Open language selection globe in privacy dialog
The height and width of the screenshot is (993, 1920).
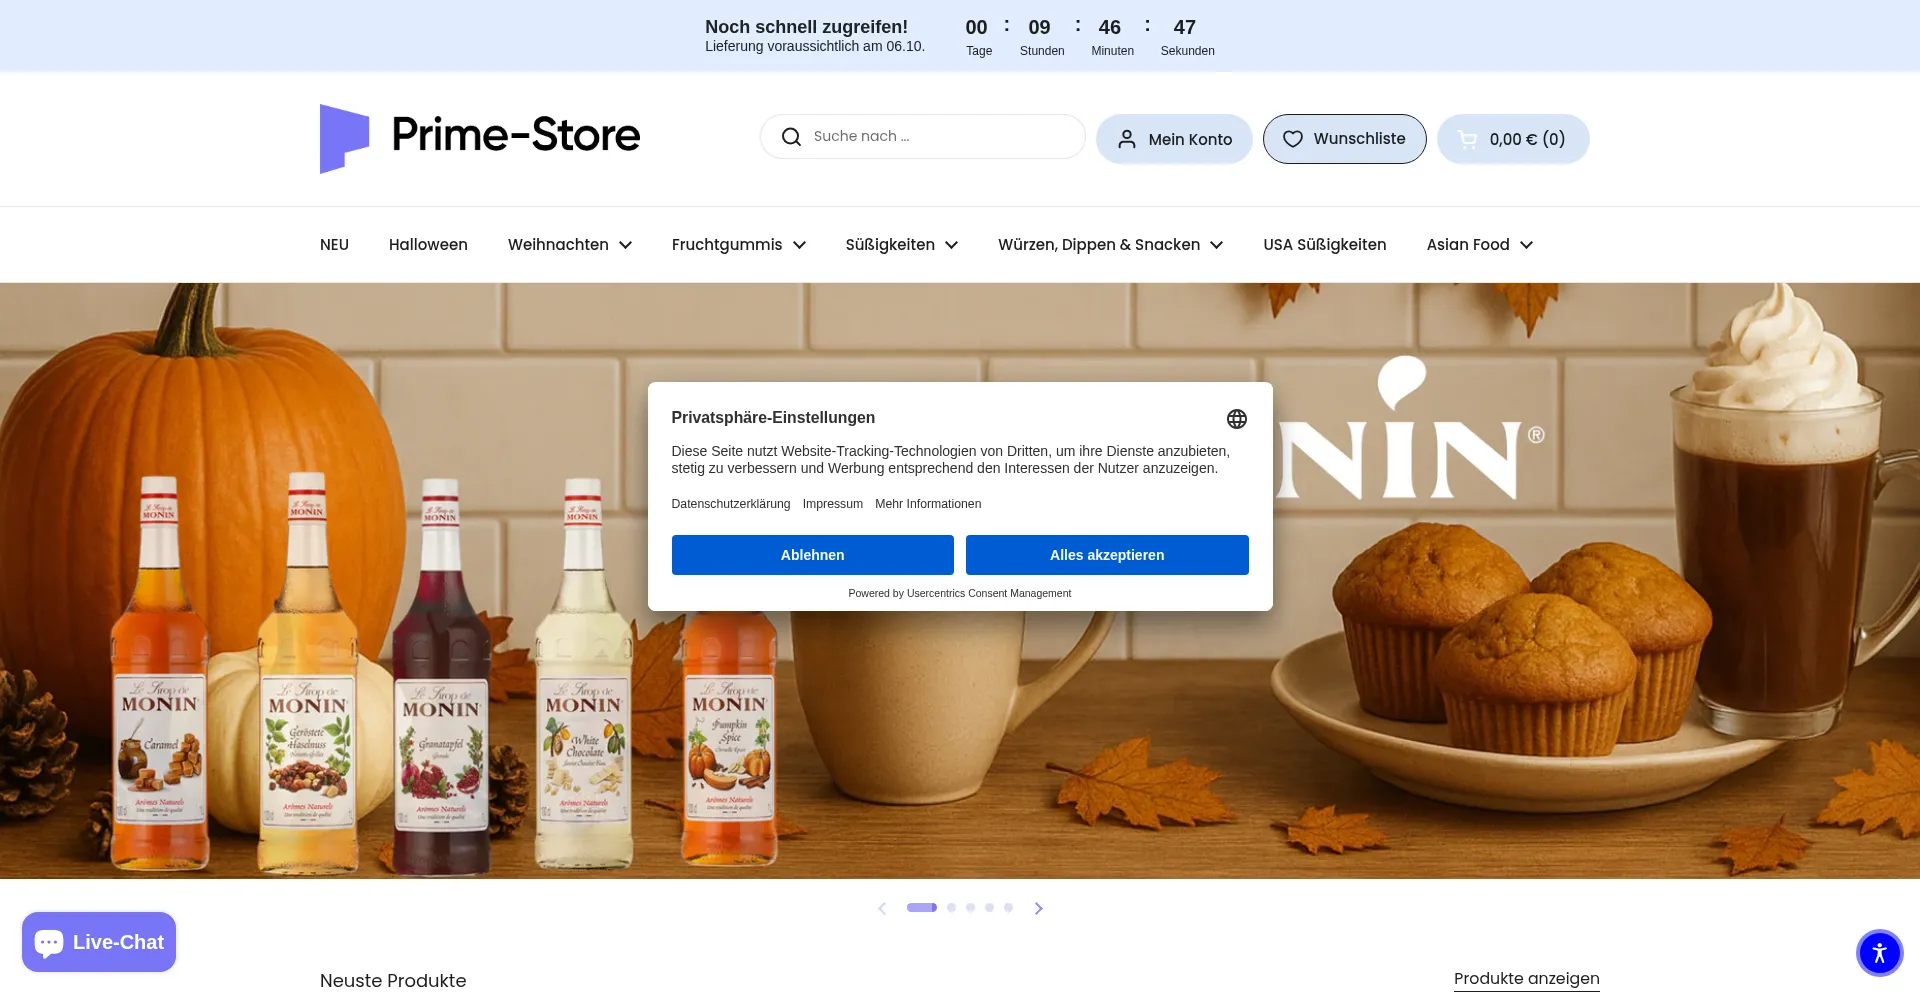click(x=1237, y=419)
